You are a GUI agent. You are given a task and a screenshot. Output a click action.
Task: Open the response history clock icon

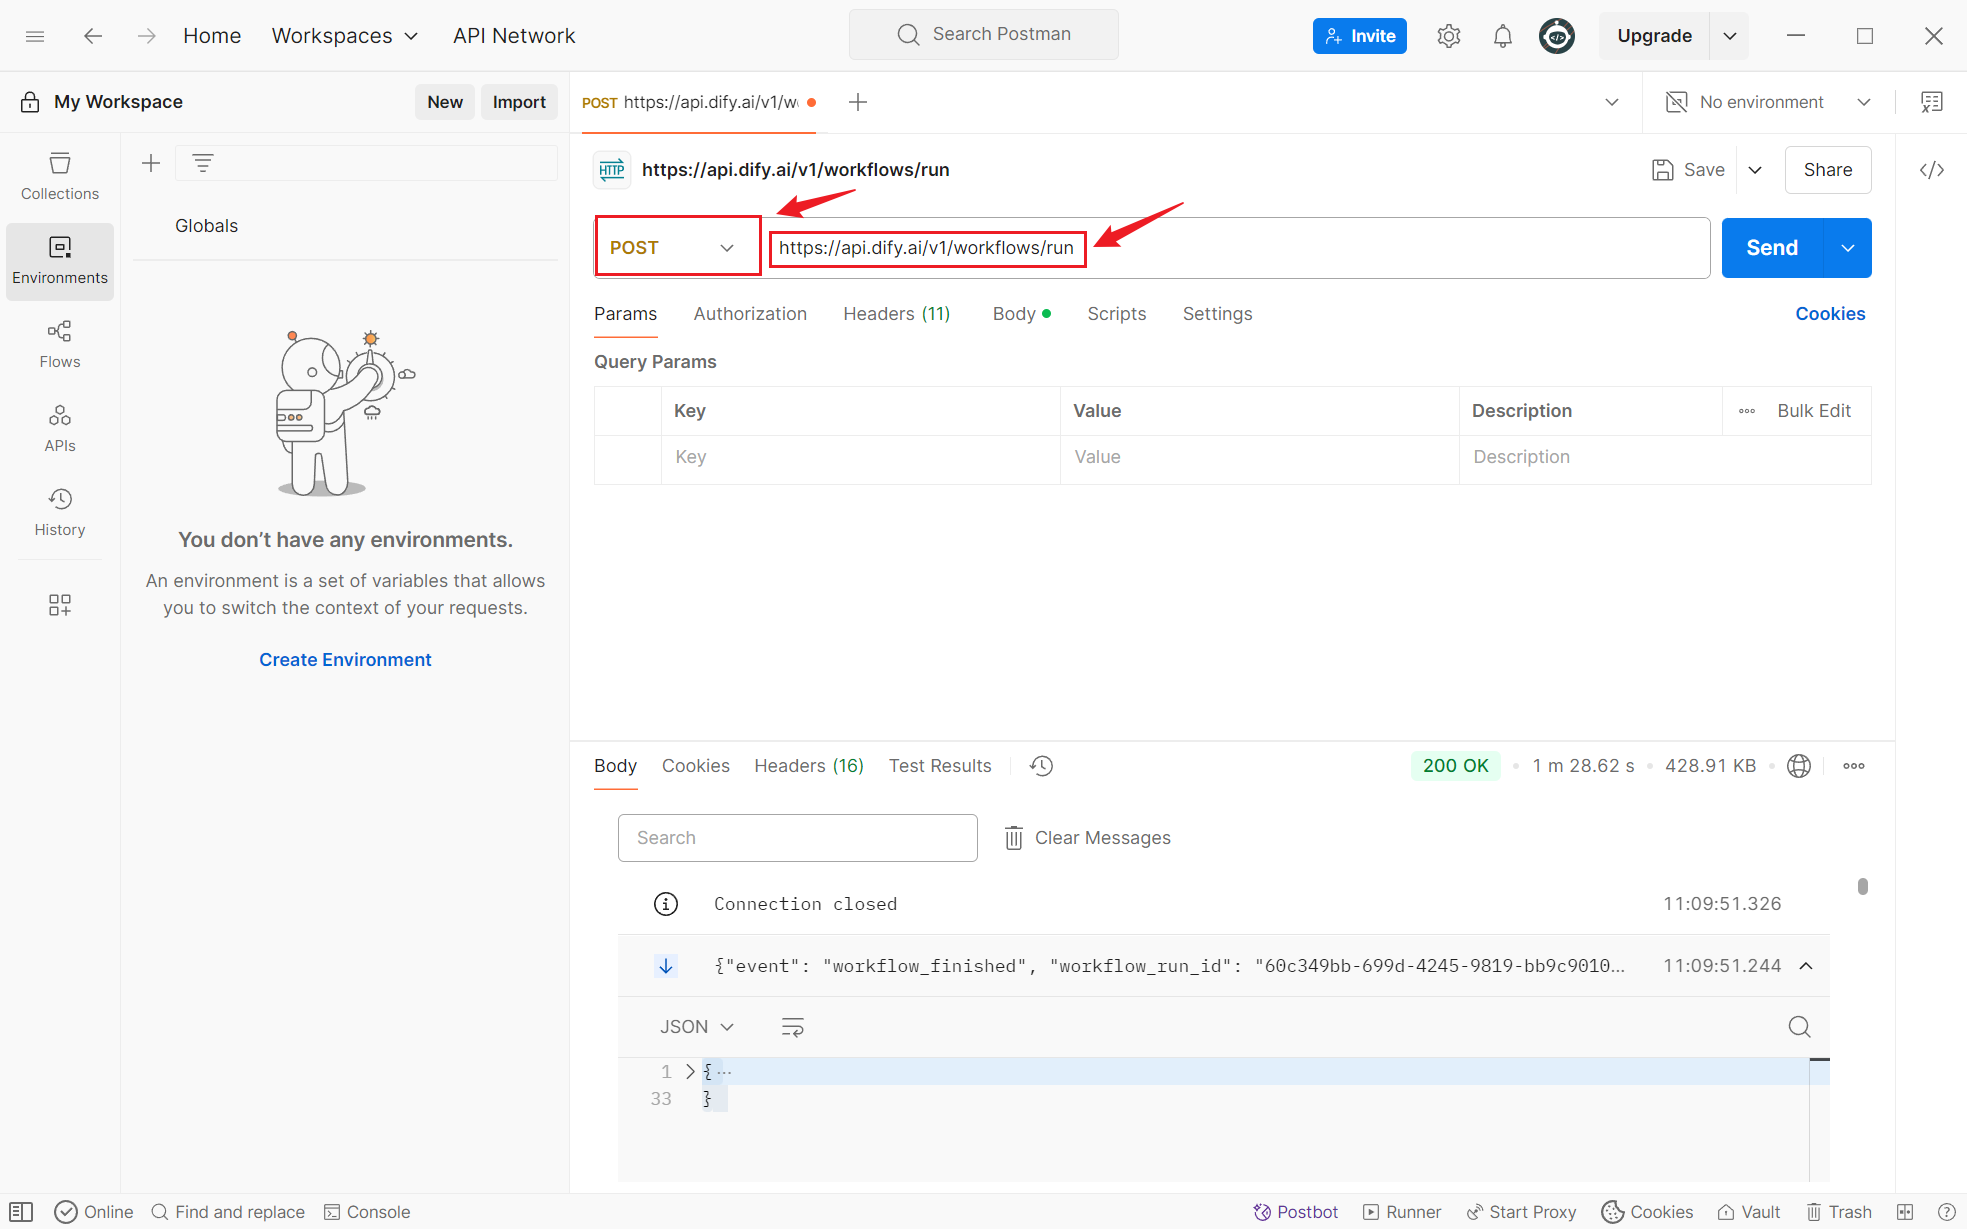coord(1042,766)
